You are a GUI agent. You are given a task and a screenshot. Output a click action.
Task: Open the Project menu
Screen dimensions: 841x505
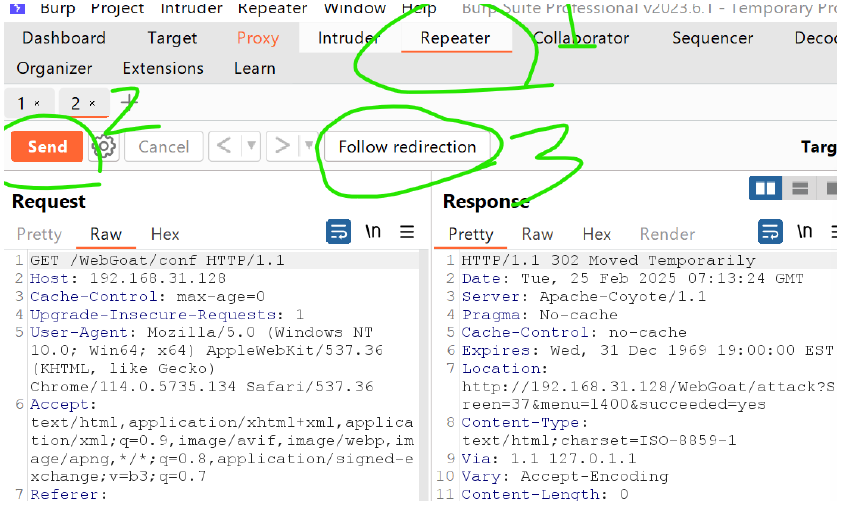[117, 8]
